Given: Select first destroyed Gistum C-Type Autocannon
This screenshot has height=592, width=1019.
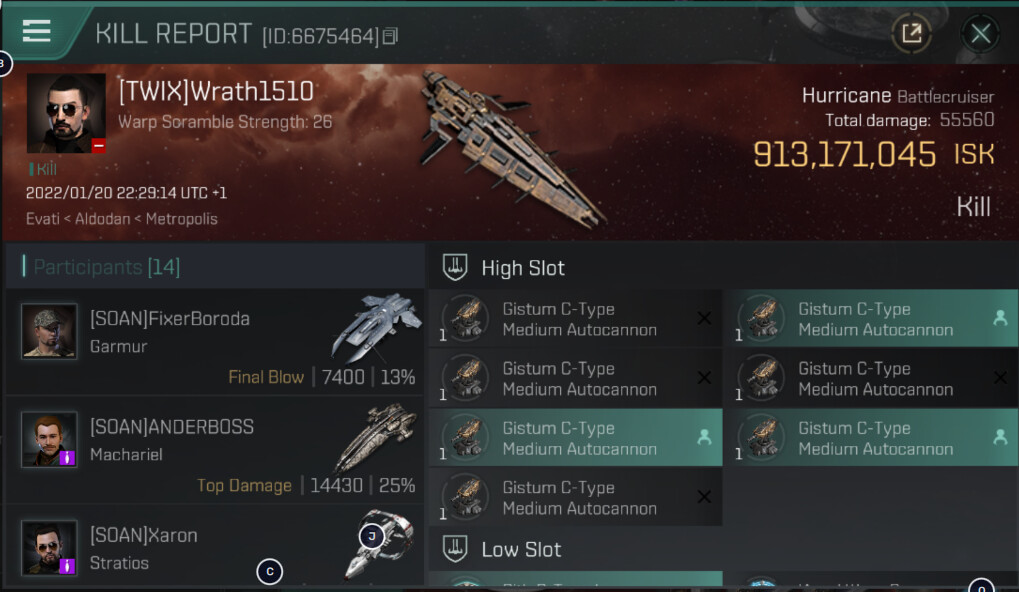Looking at the screenshot, I should click(x=576, y=318).
